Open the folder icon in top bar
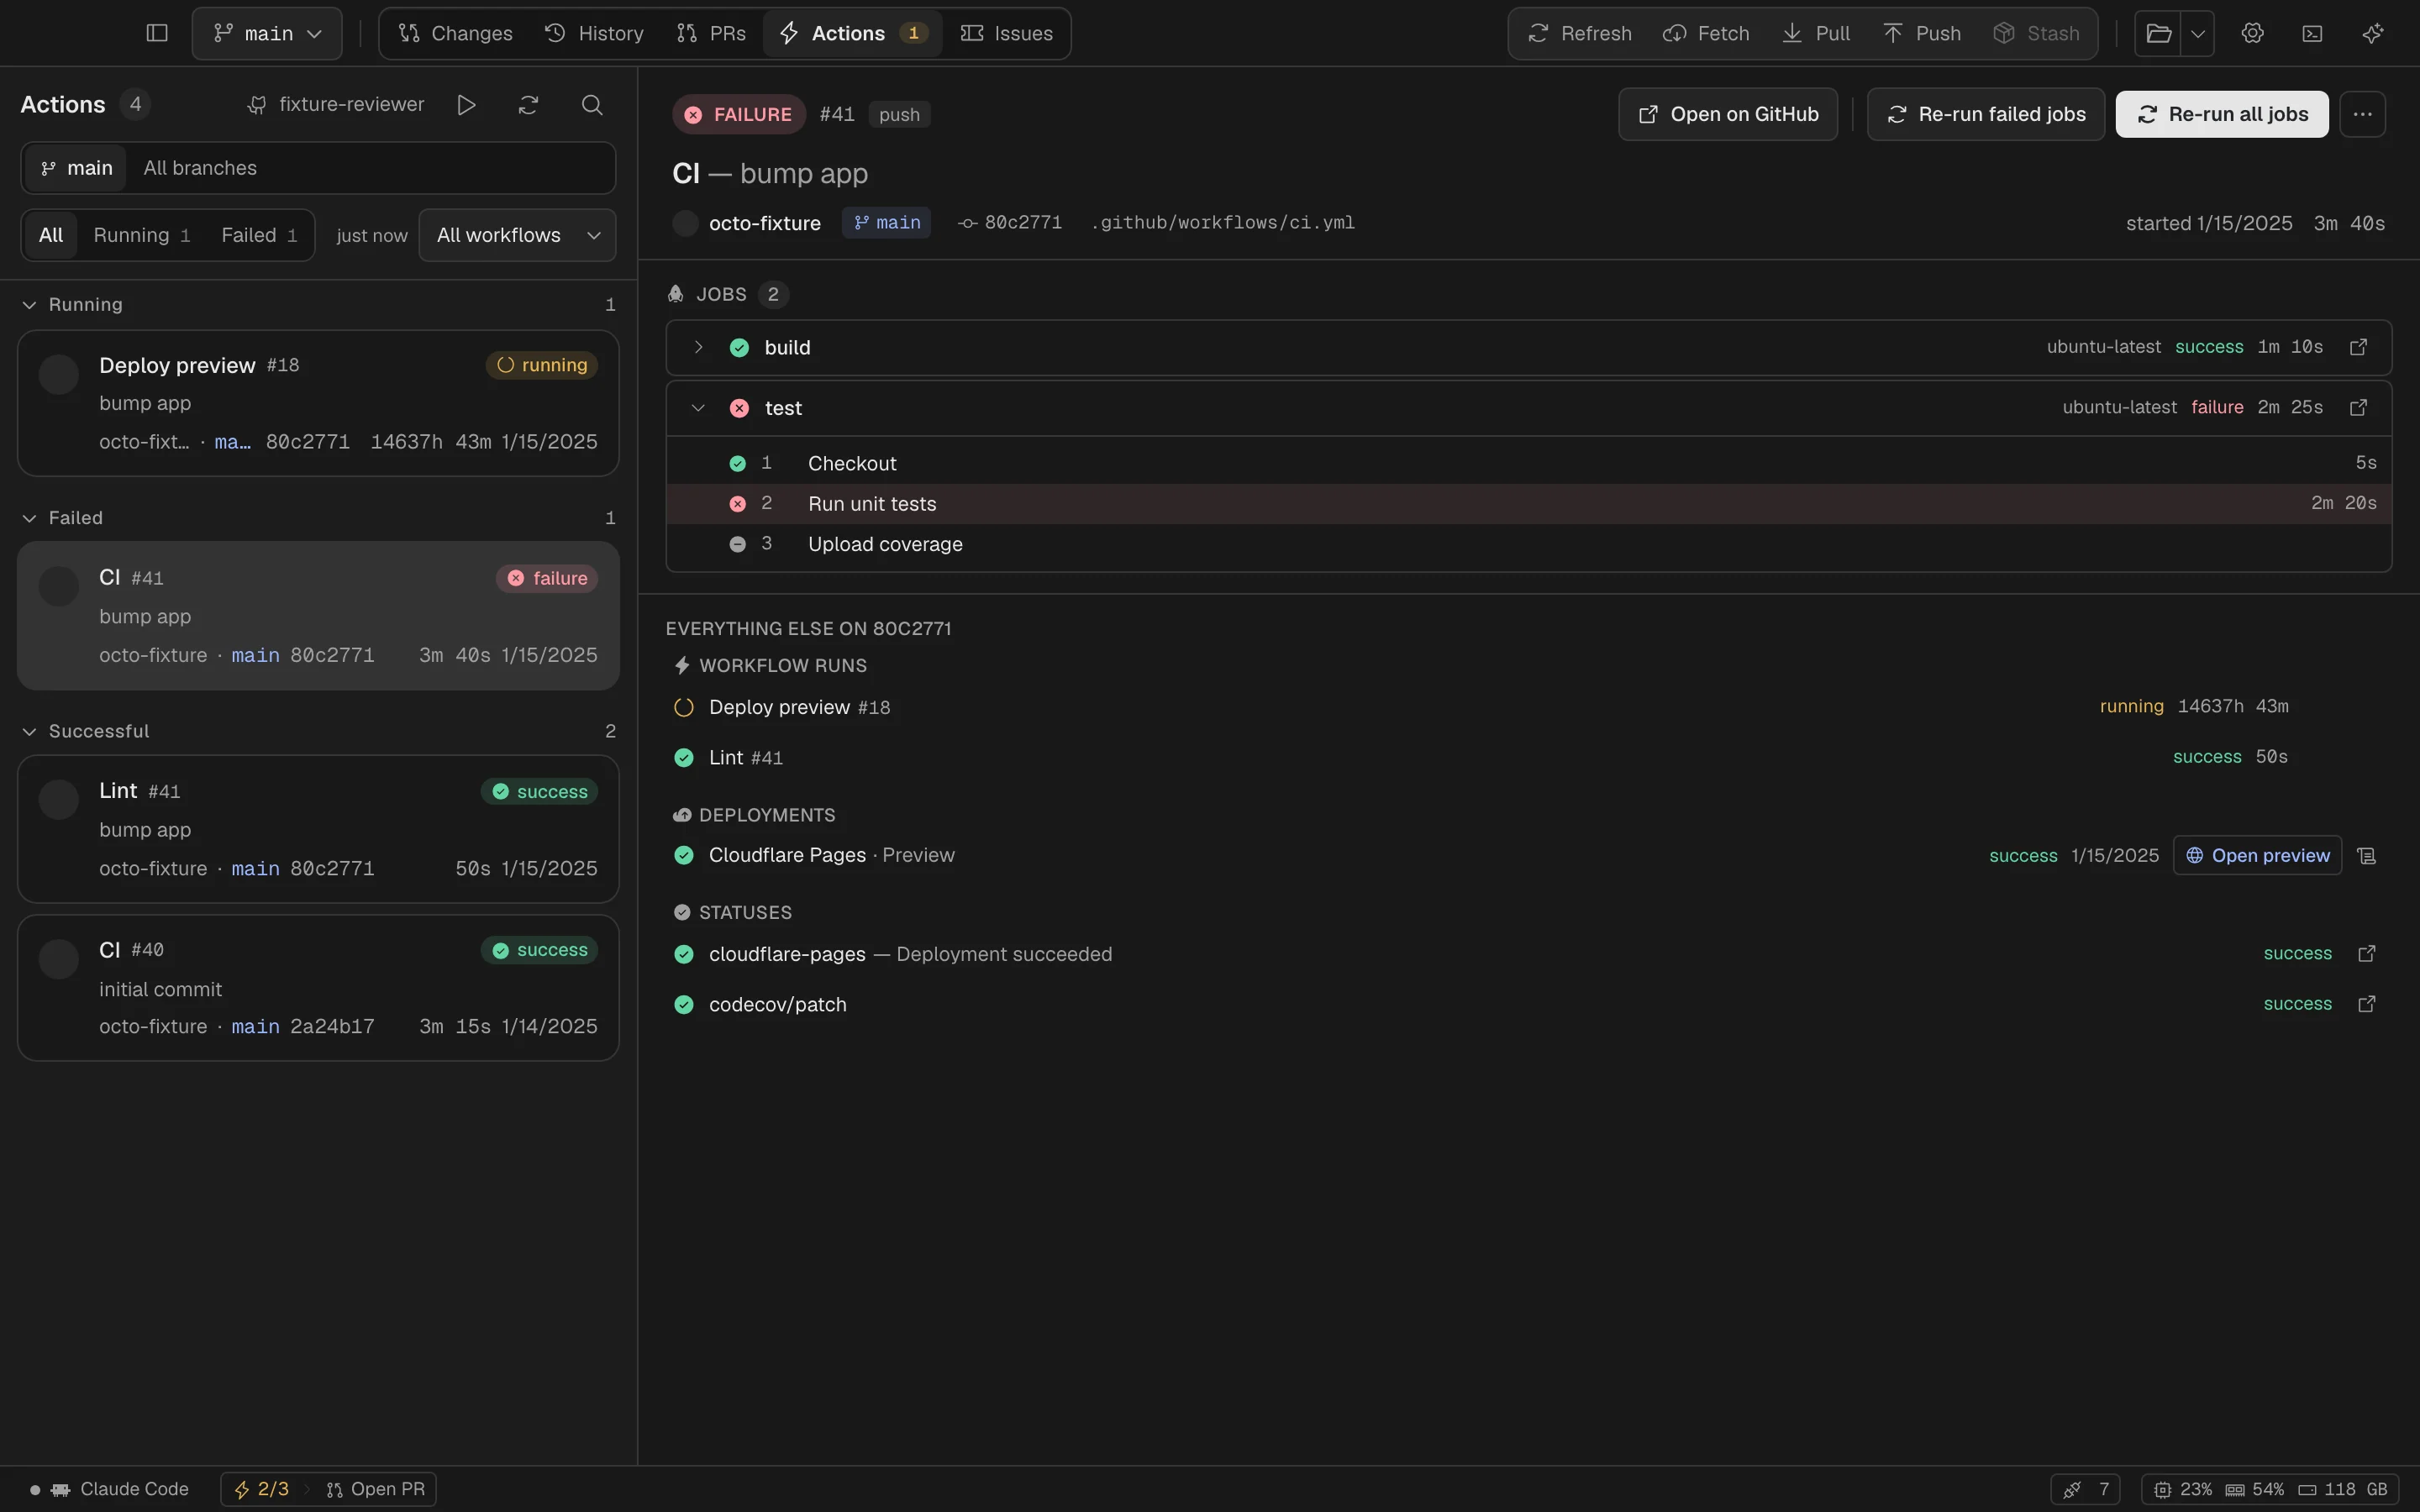 pos(2158,33)
